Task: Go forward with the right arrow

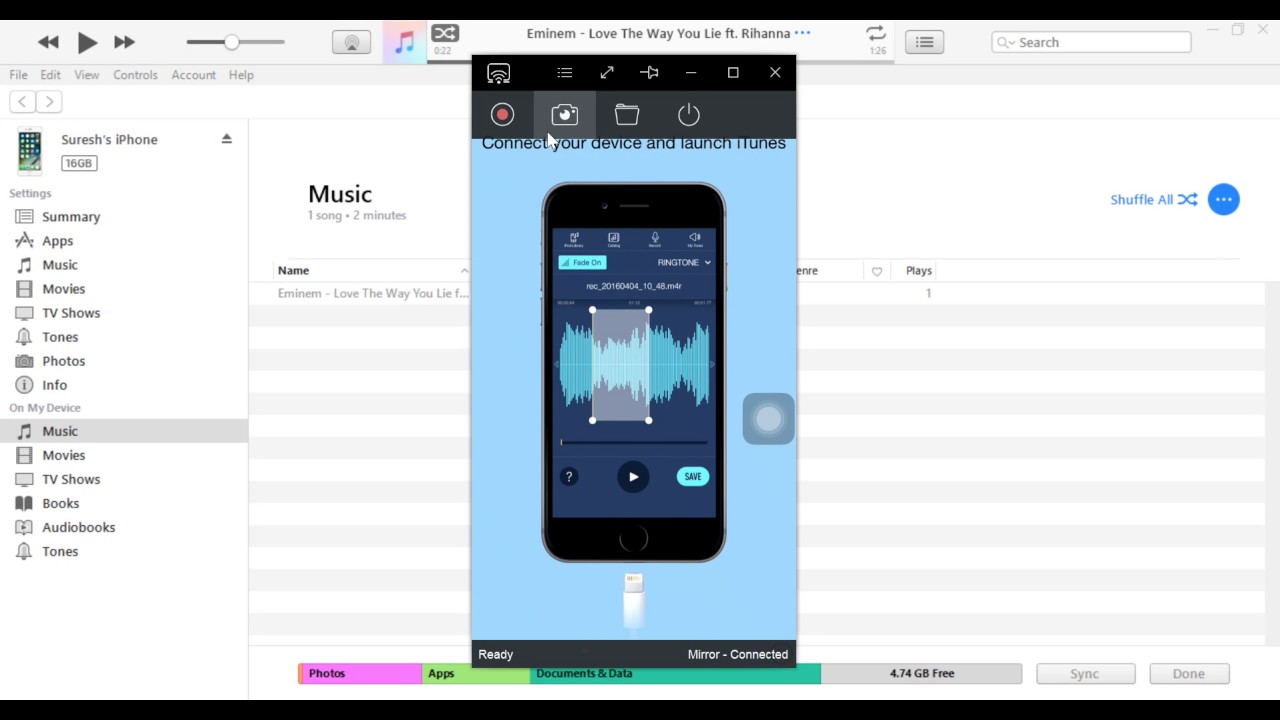Action: click(x=49, y=101)
